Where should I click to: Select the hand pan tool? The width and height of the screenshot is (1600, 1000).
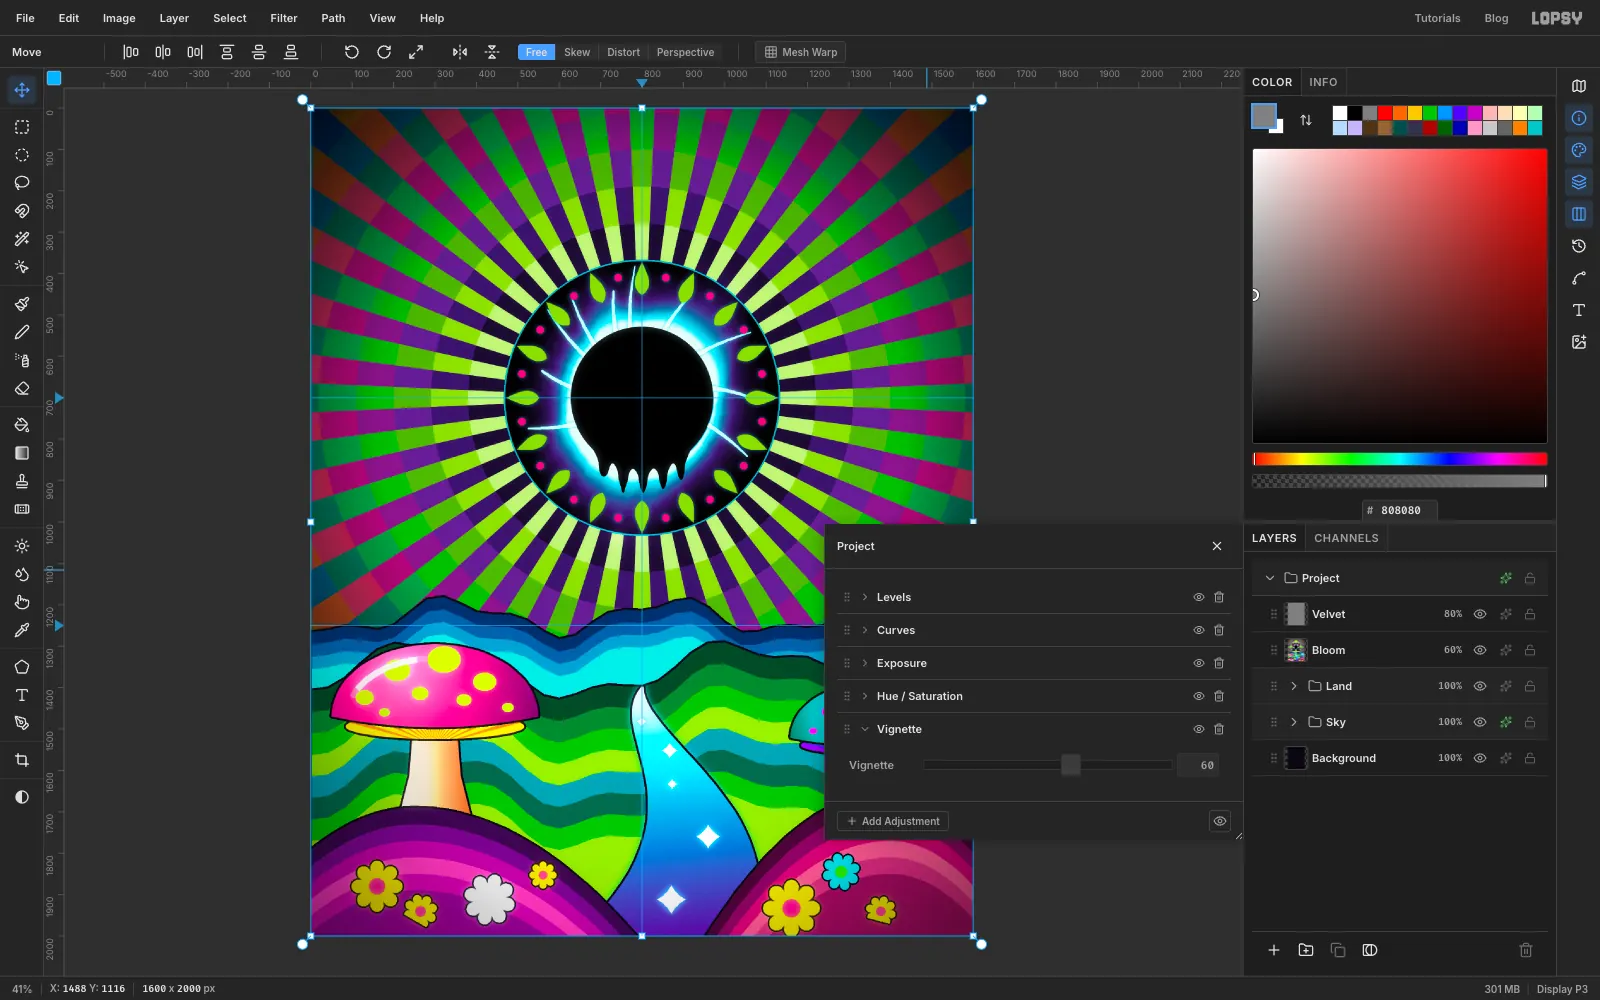pyautogui.click(x=22, y=602)
